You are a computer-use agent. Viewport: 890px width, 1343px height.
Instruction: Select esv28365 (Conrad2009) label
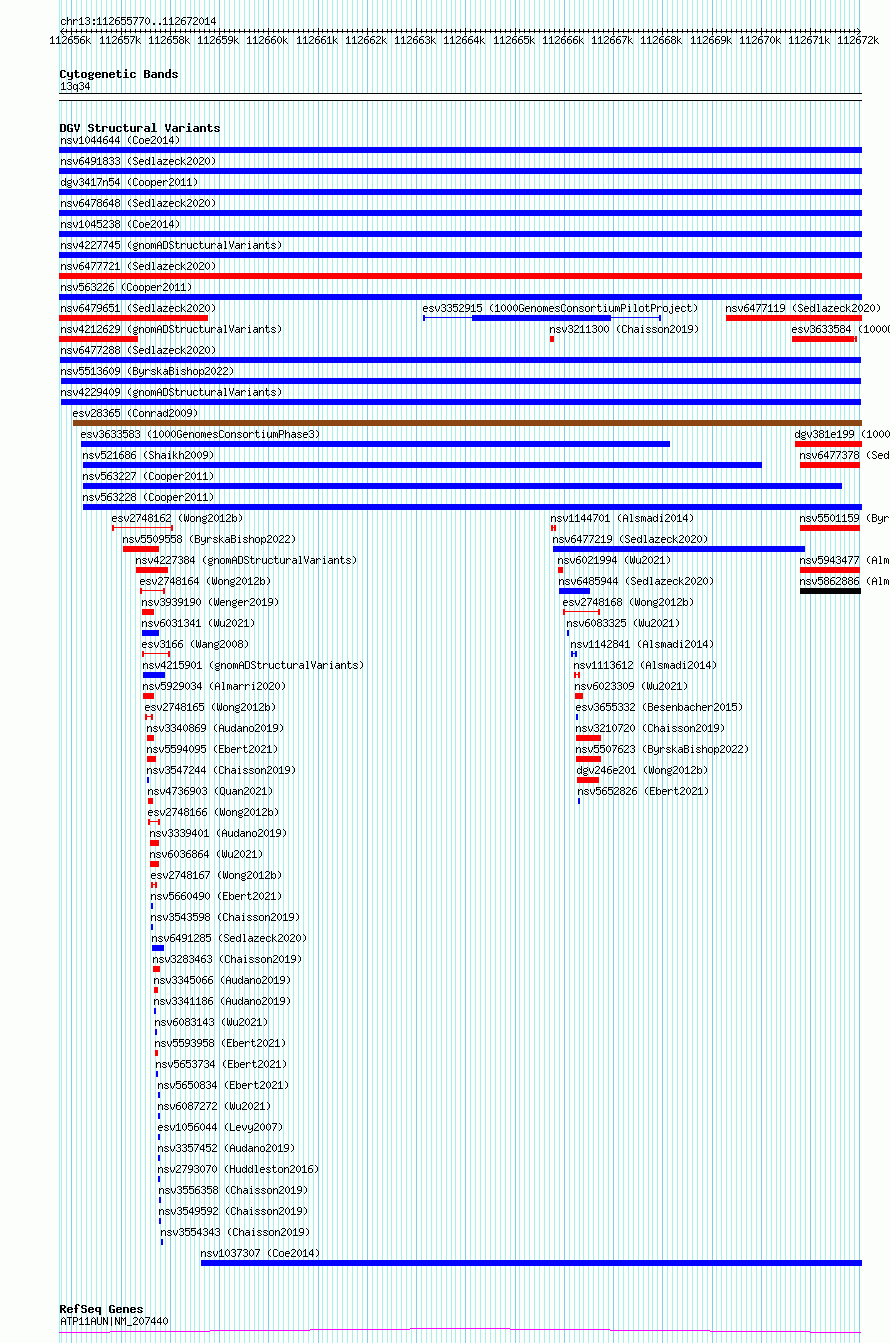click(x=135, y=413)
